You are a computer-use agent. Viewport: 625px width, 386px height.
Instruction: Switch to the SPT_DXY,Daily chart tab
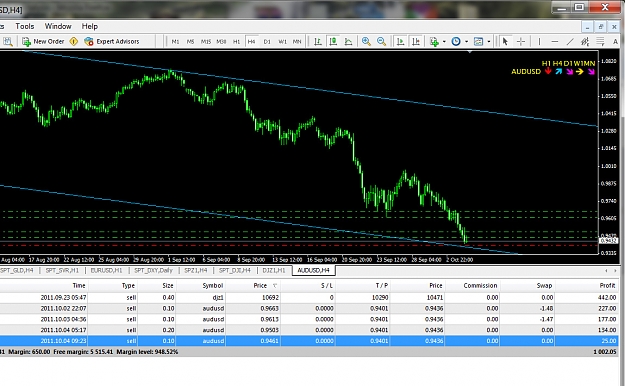(153, 270)
